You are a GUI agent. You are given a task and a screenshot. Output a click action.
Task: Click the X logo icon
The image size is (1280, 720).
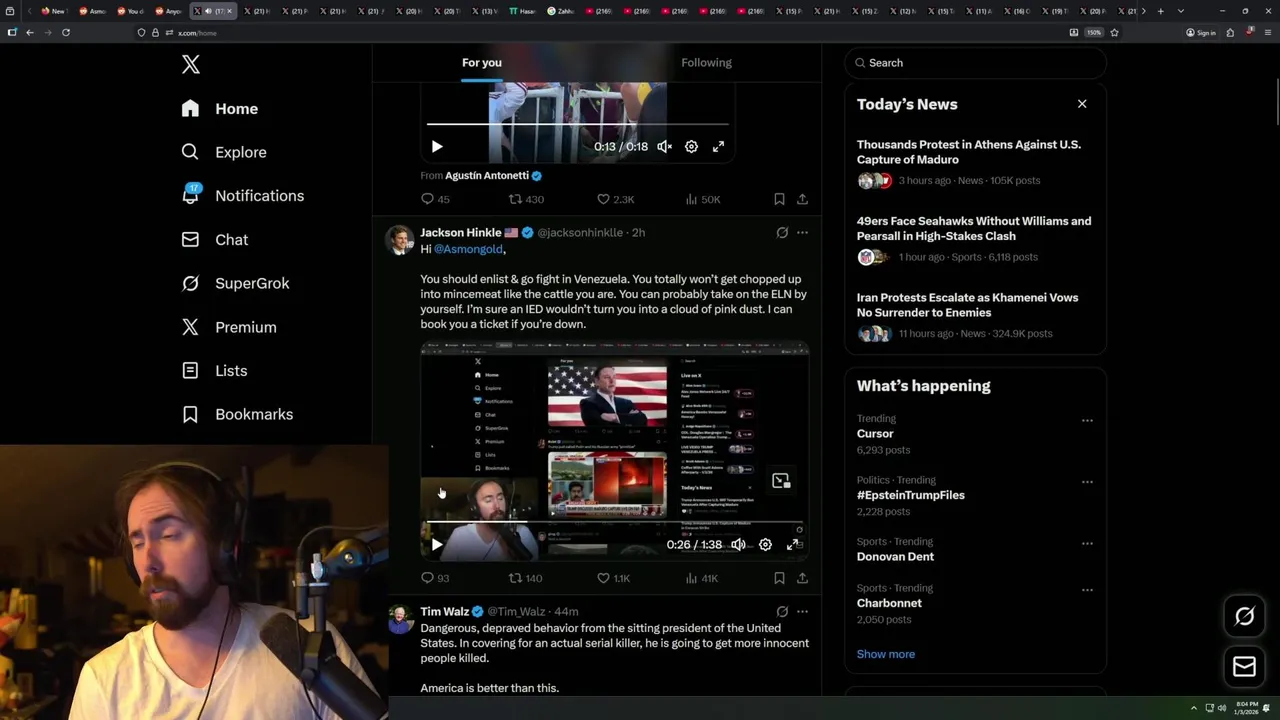coord(191,65)
